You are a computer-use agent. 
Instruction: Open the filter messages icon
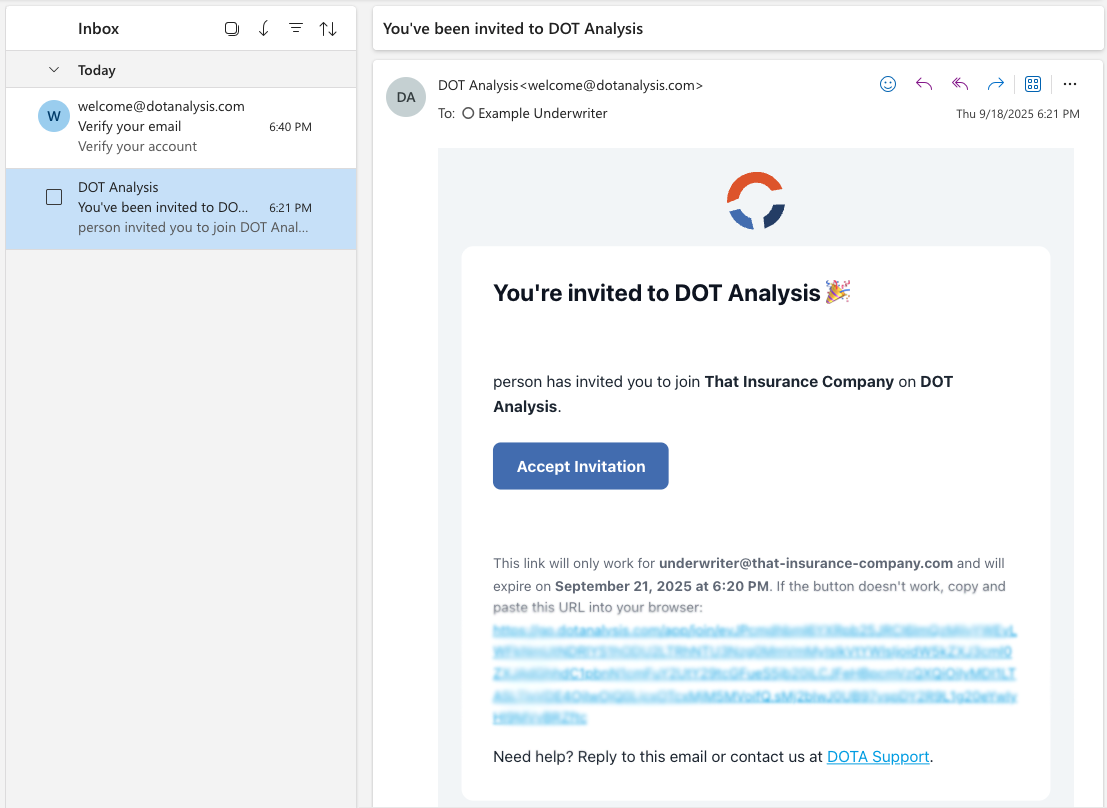(296, 29)
